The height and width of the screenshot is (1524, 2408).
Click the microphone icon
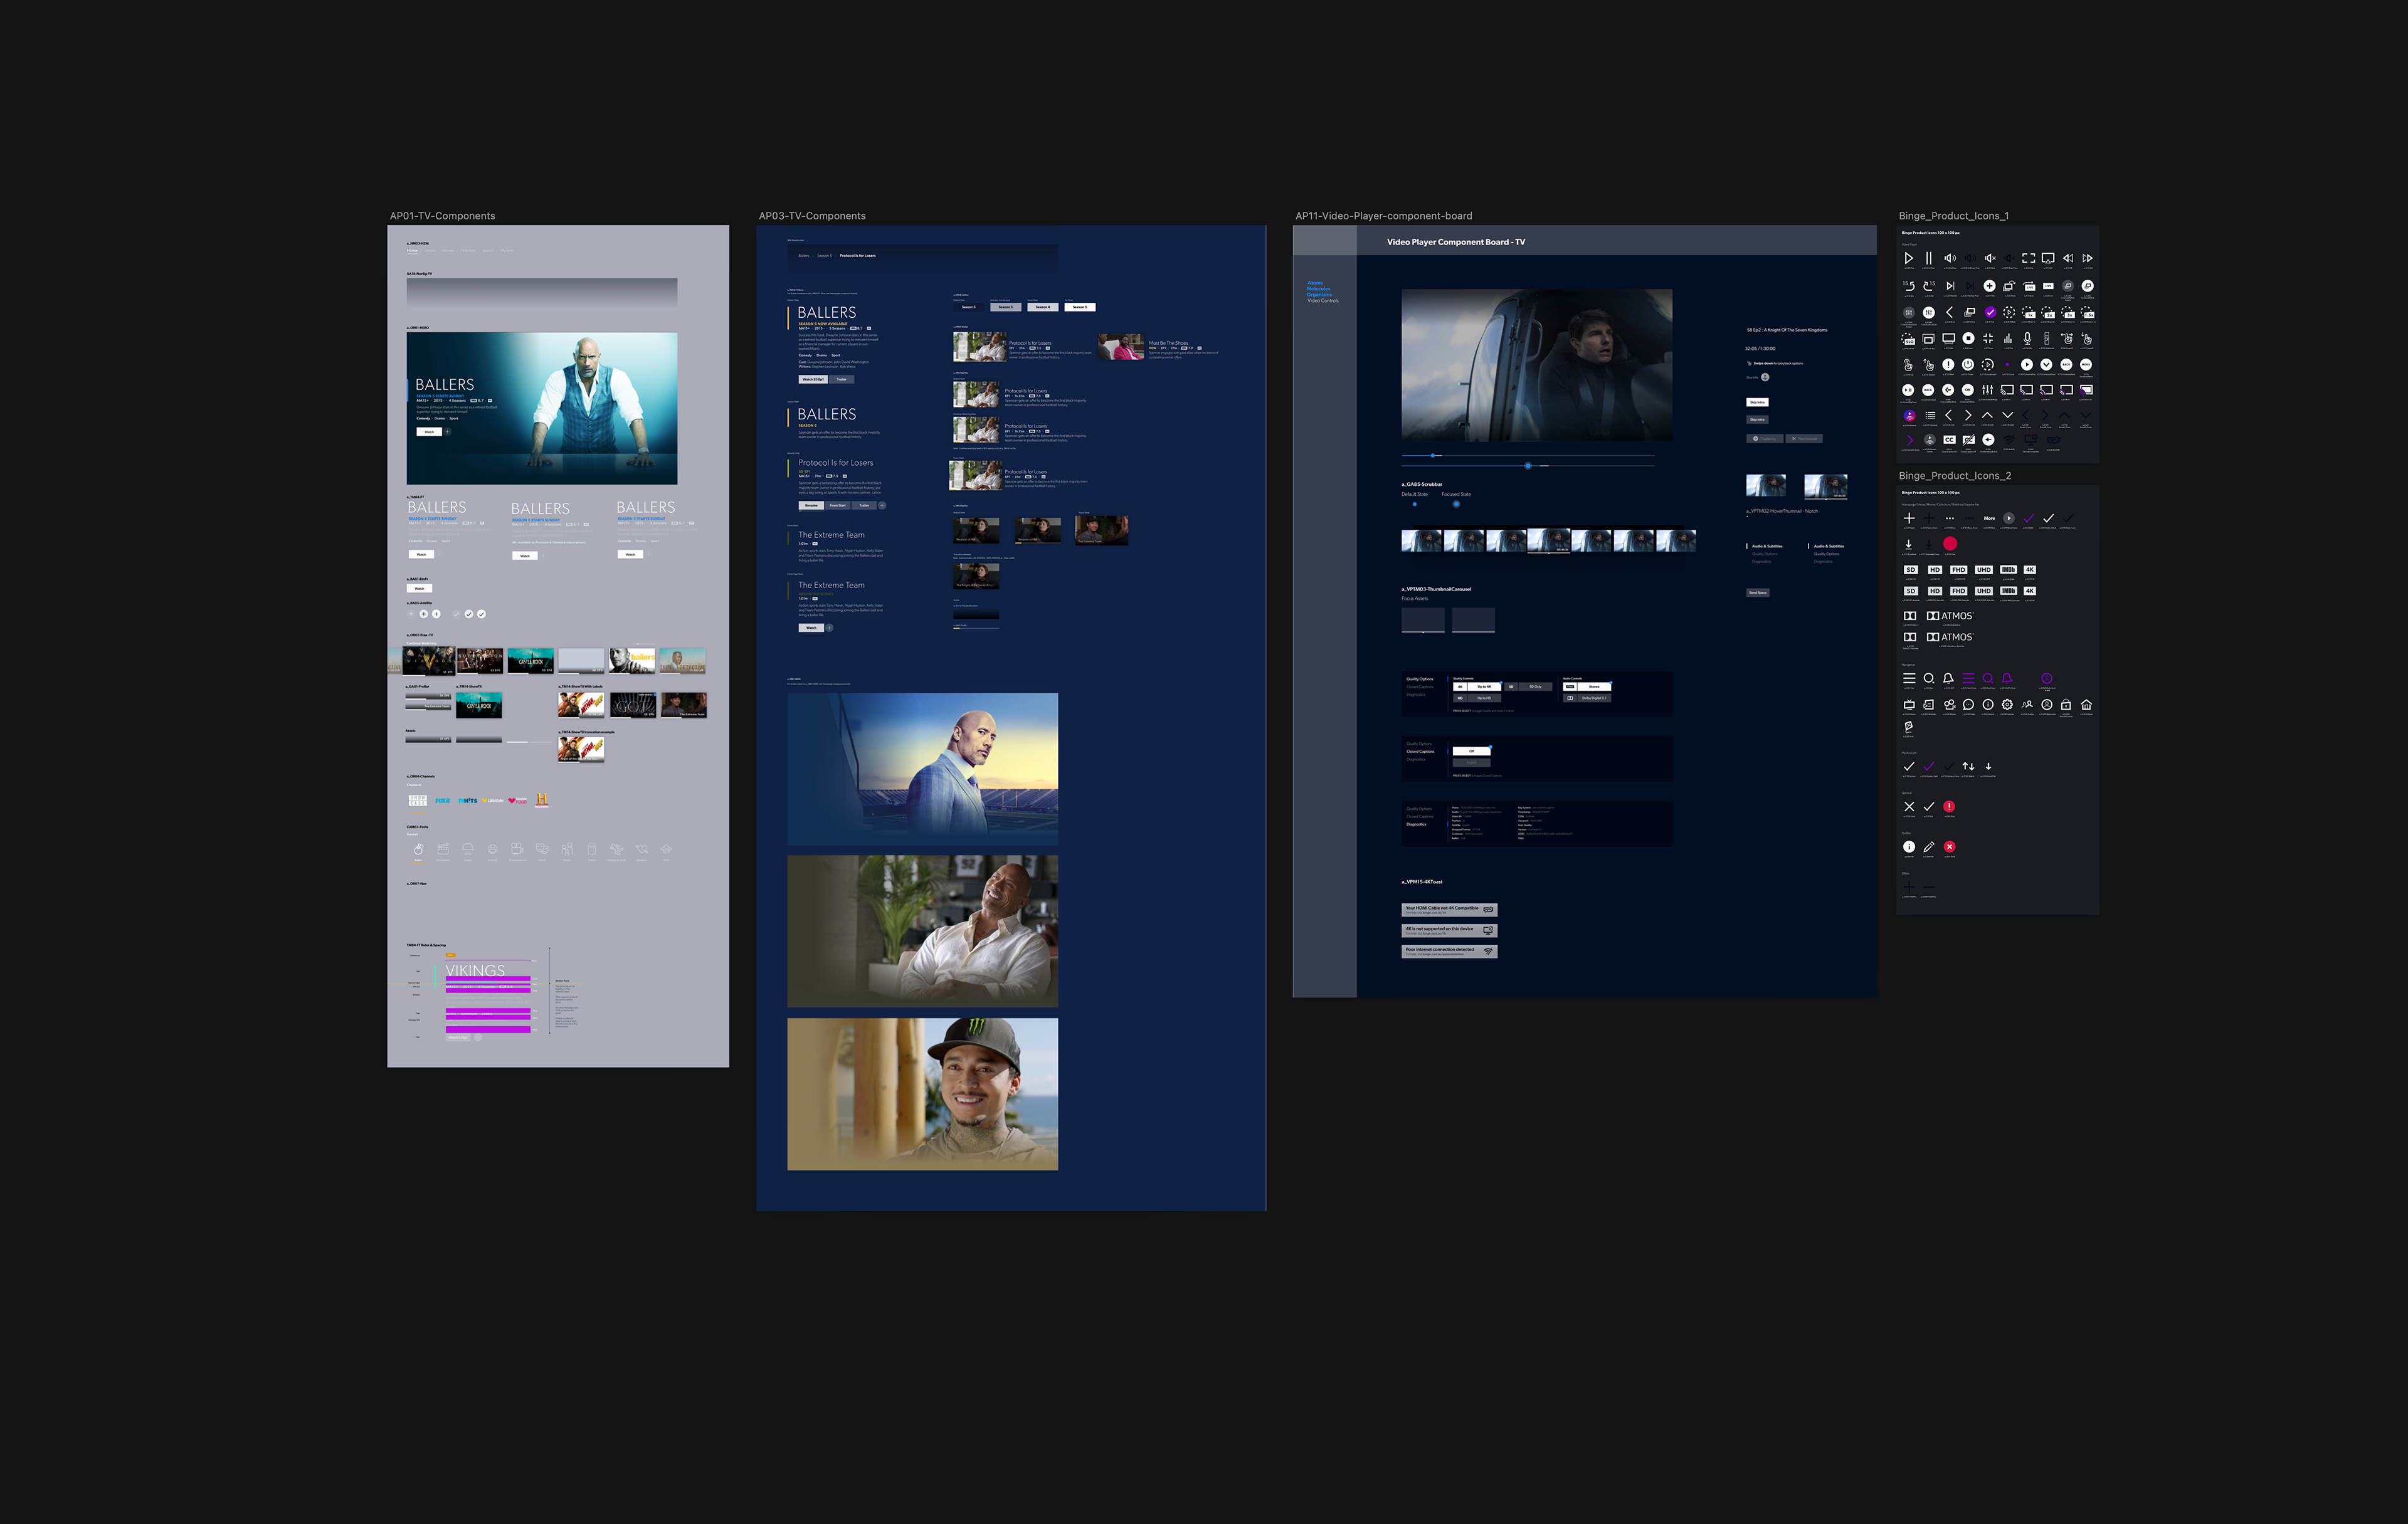2028,339
